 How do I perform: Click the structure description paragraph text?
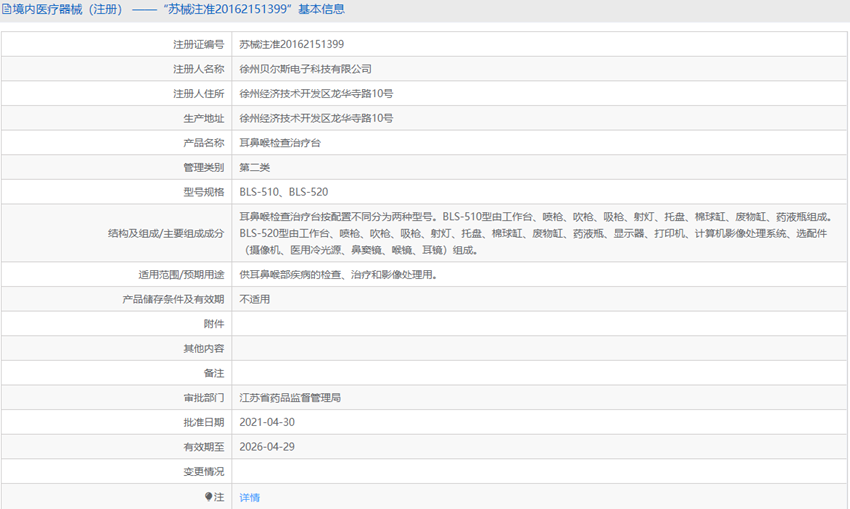point(536,233)
